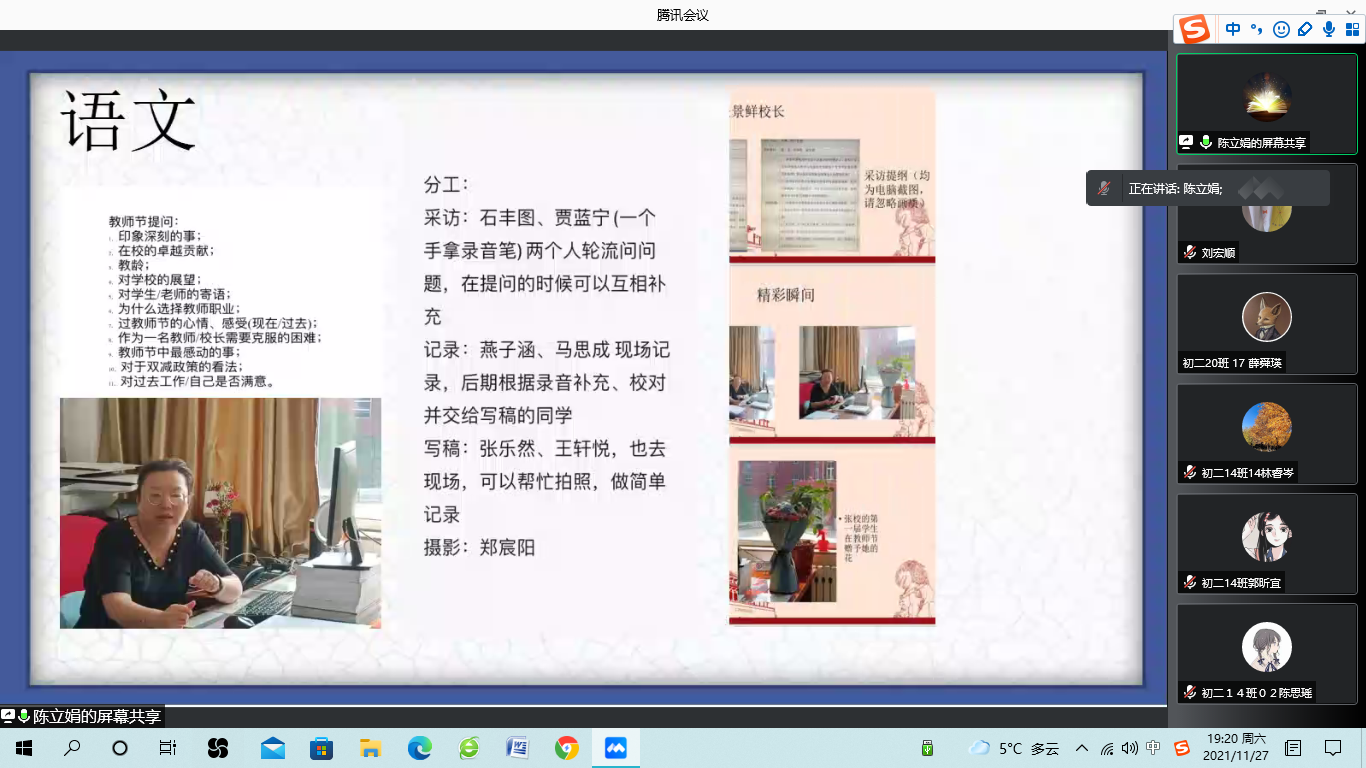Viewport: 1366px width, 768px height.
Task: Click 刘宏顺's muted microphone icon
Action: pos(1190,253)
